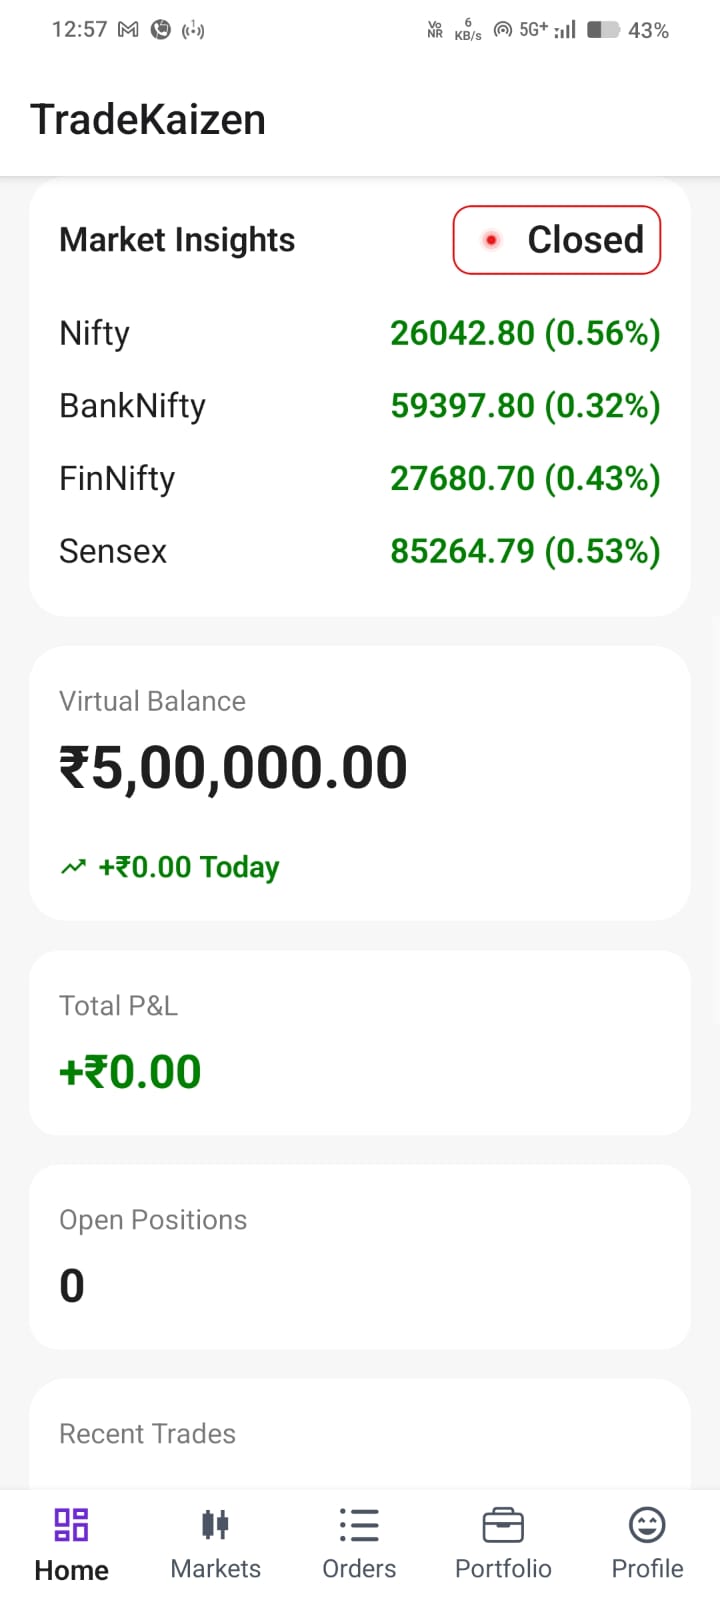
Task: Tap the battery status icon
Action: click(603, 30)
